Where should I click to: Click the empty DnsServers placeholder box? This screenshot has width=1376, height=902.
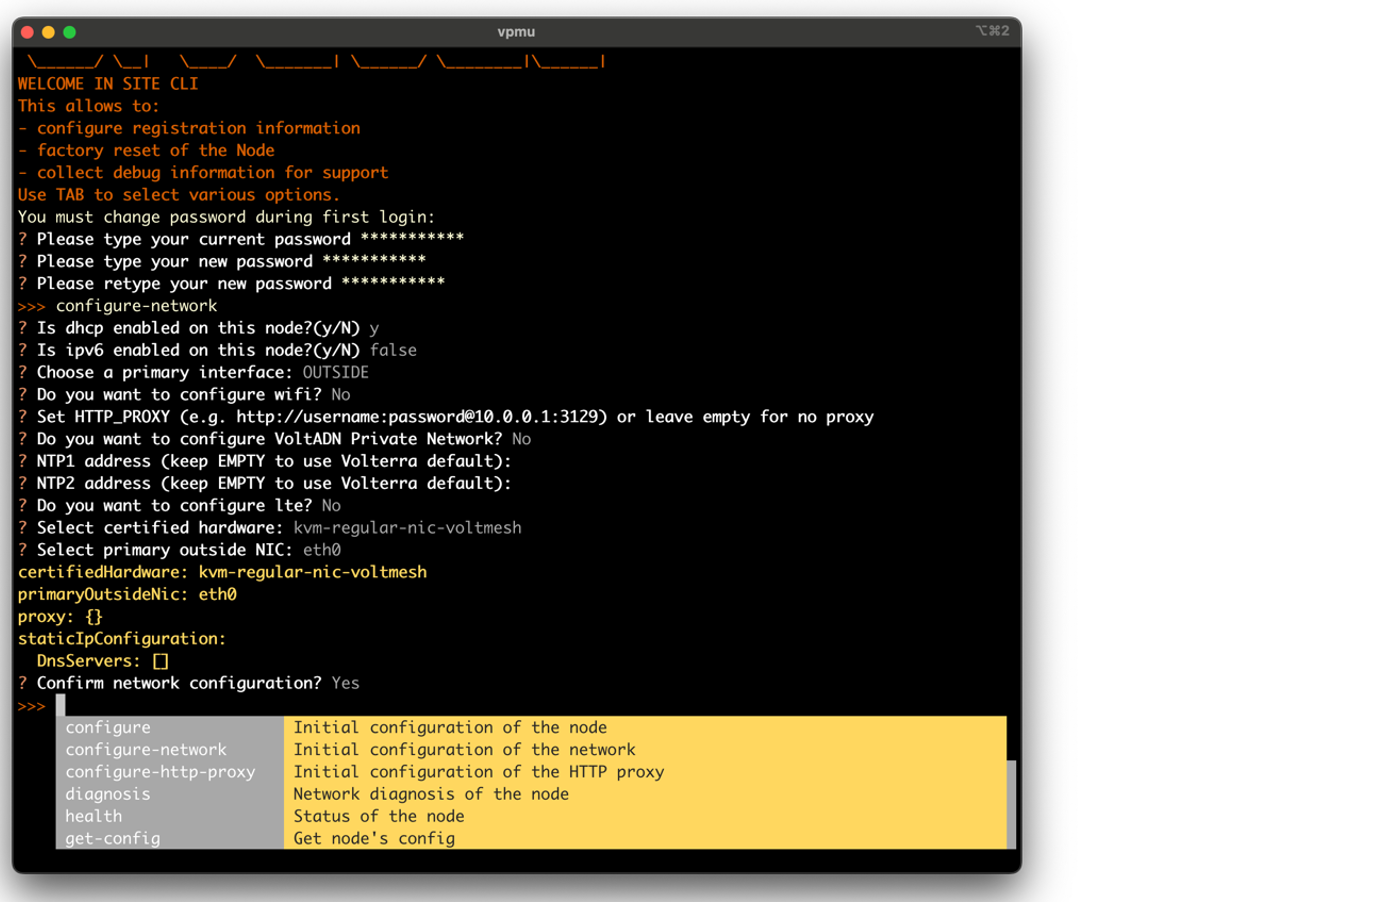162,660
